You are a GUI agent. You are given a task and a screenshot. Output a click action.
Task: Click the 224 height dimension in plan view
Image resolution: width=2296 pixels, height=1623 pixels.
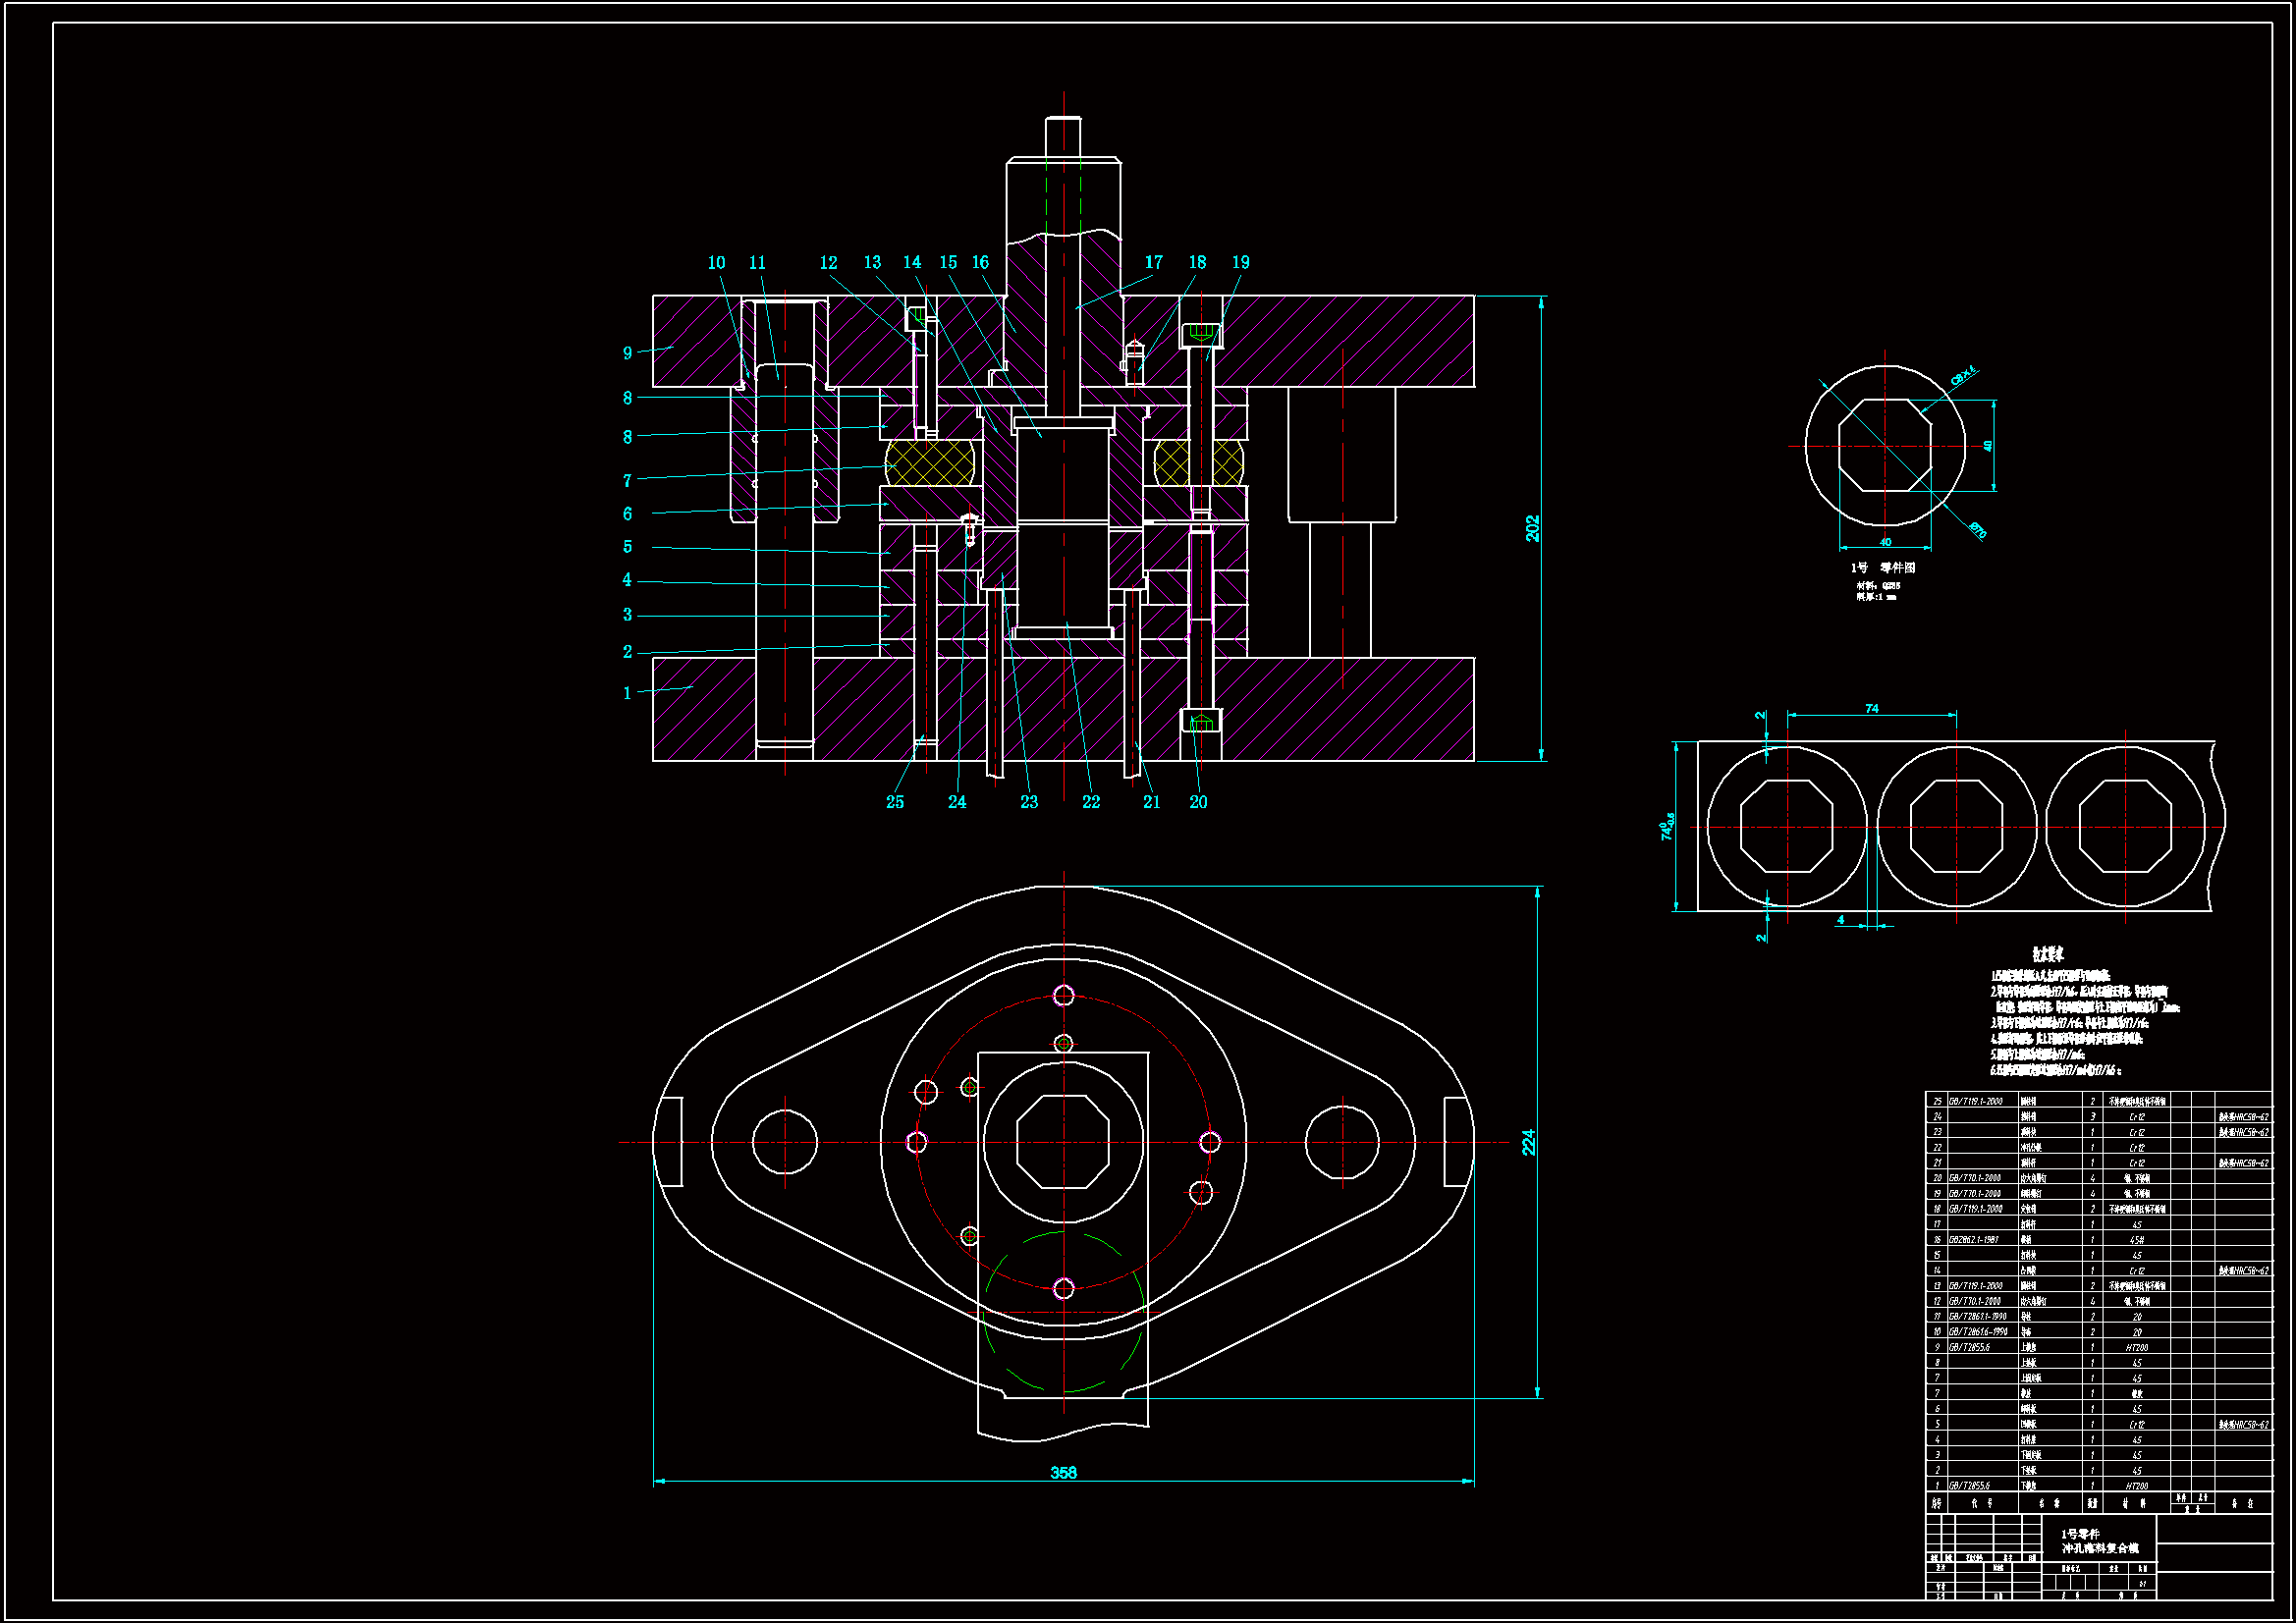coord(1528,1142)
